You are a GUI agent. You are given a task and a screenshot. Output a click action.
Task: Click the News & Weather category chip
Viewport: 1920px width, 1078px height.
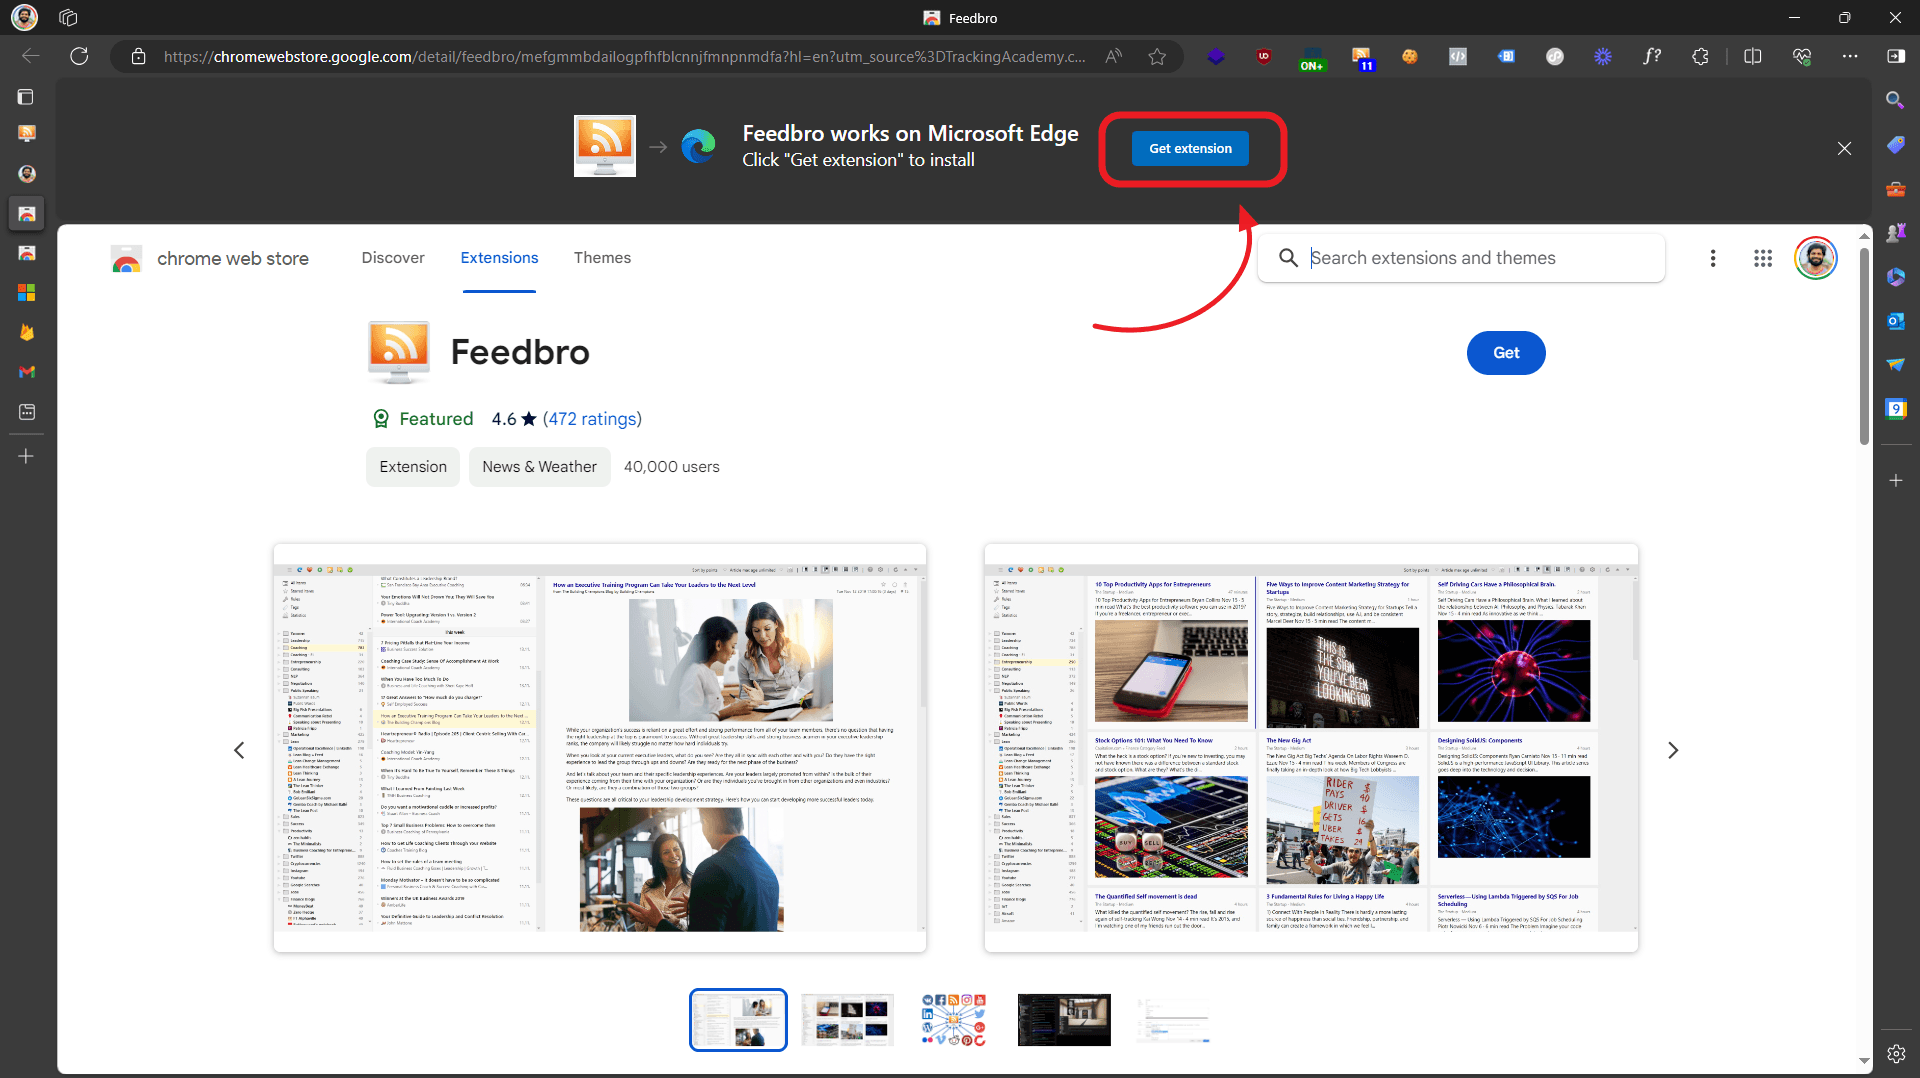click(x=539, y=467)
